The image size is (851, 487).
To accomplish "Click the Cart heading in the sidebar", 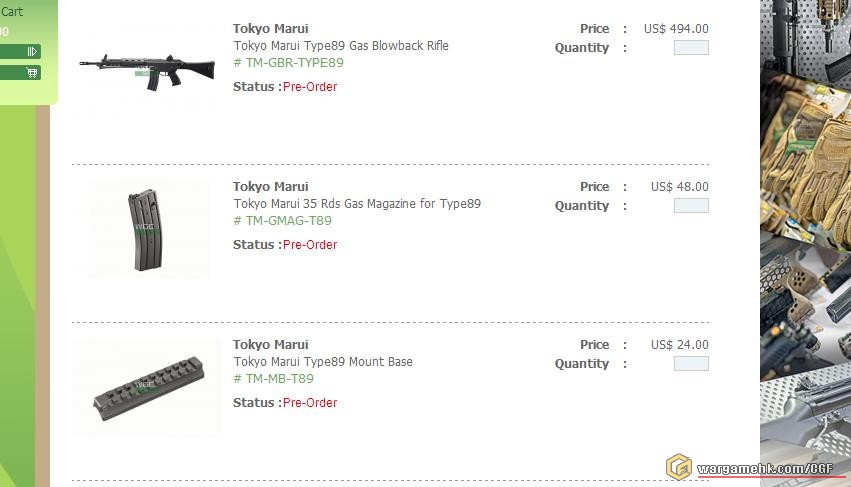I will tap(12, 12).
